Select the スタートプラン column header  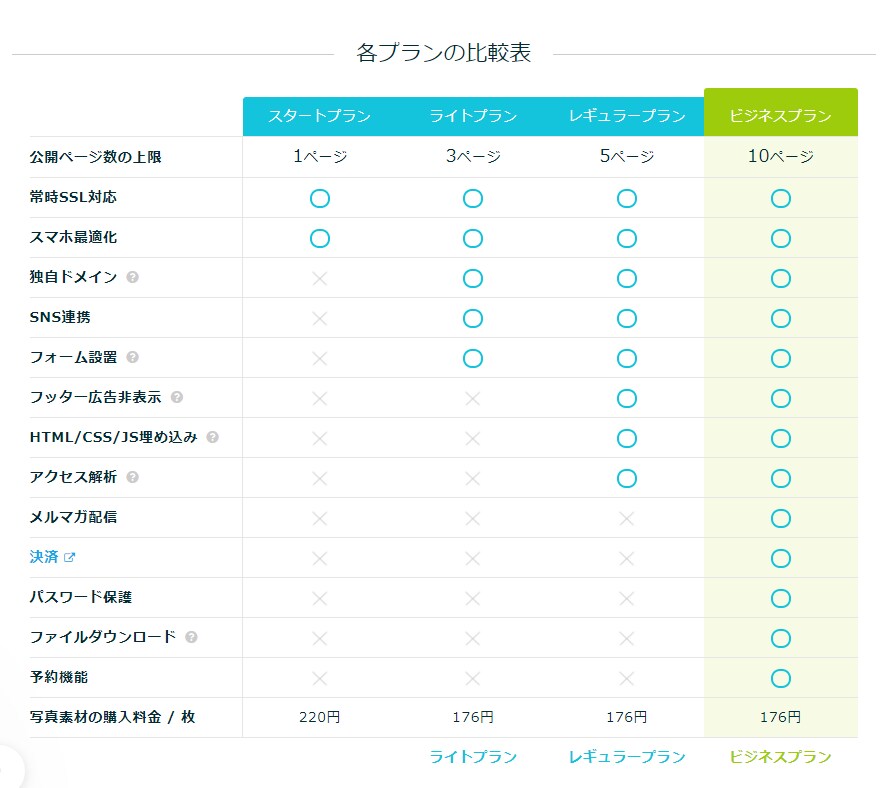point(320,116)
